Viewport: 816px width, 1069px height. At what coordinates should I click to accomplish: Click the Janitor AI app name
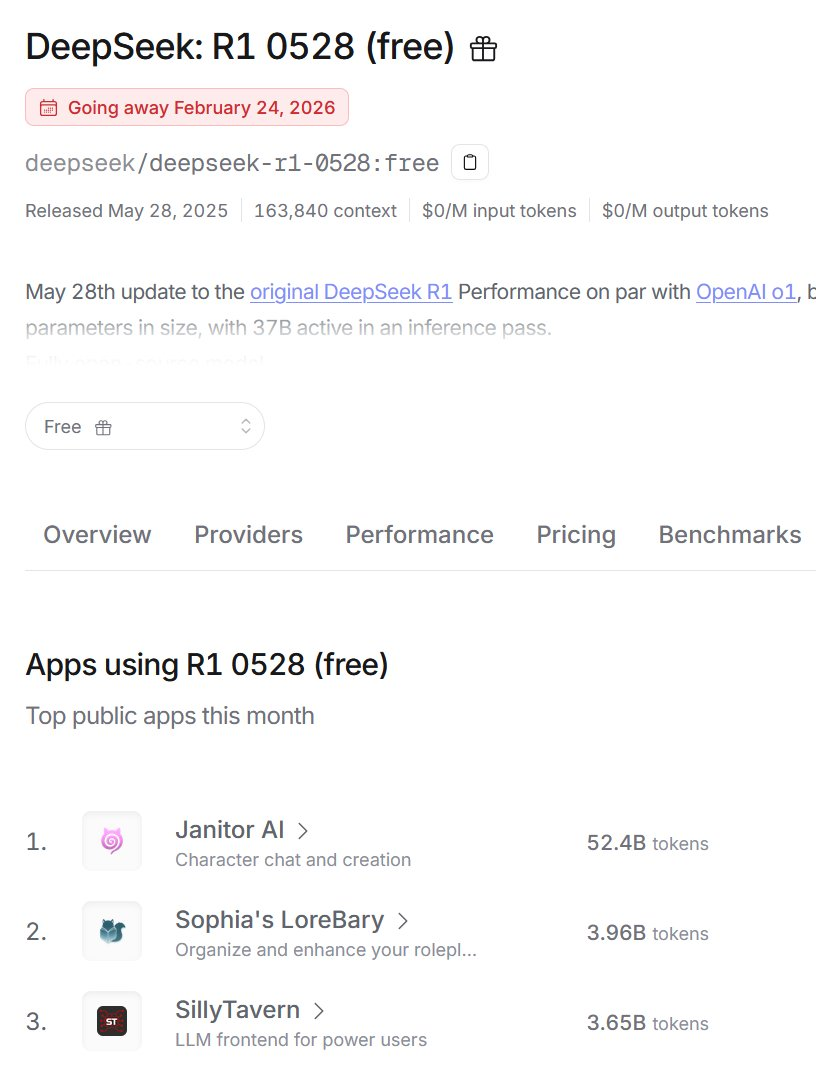pyautogui.click(x=230, y=830)
